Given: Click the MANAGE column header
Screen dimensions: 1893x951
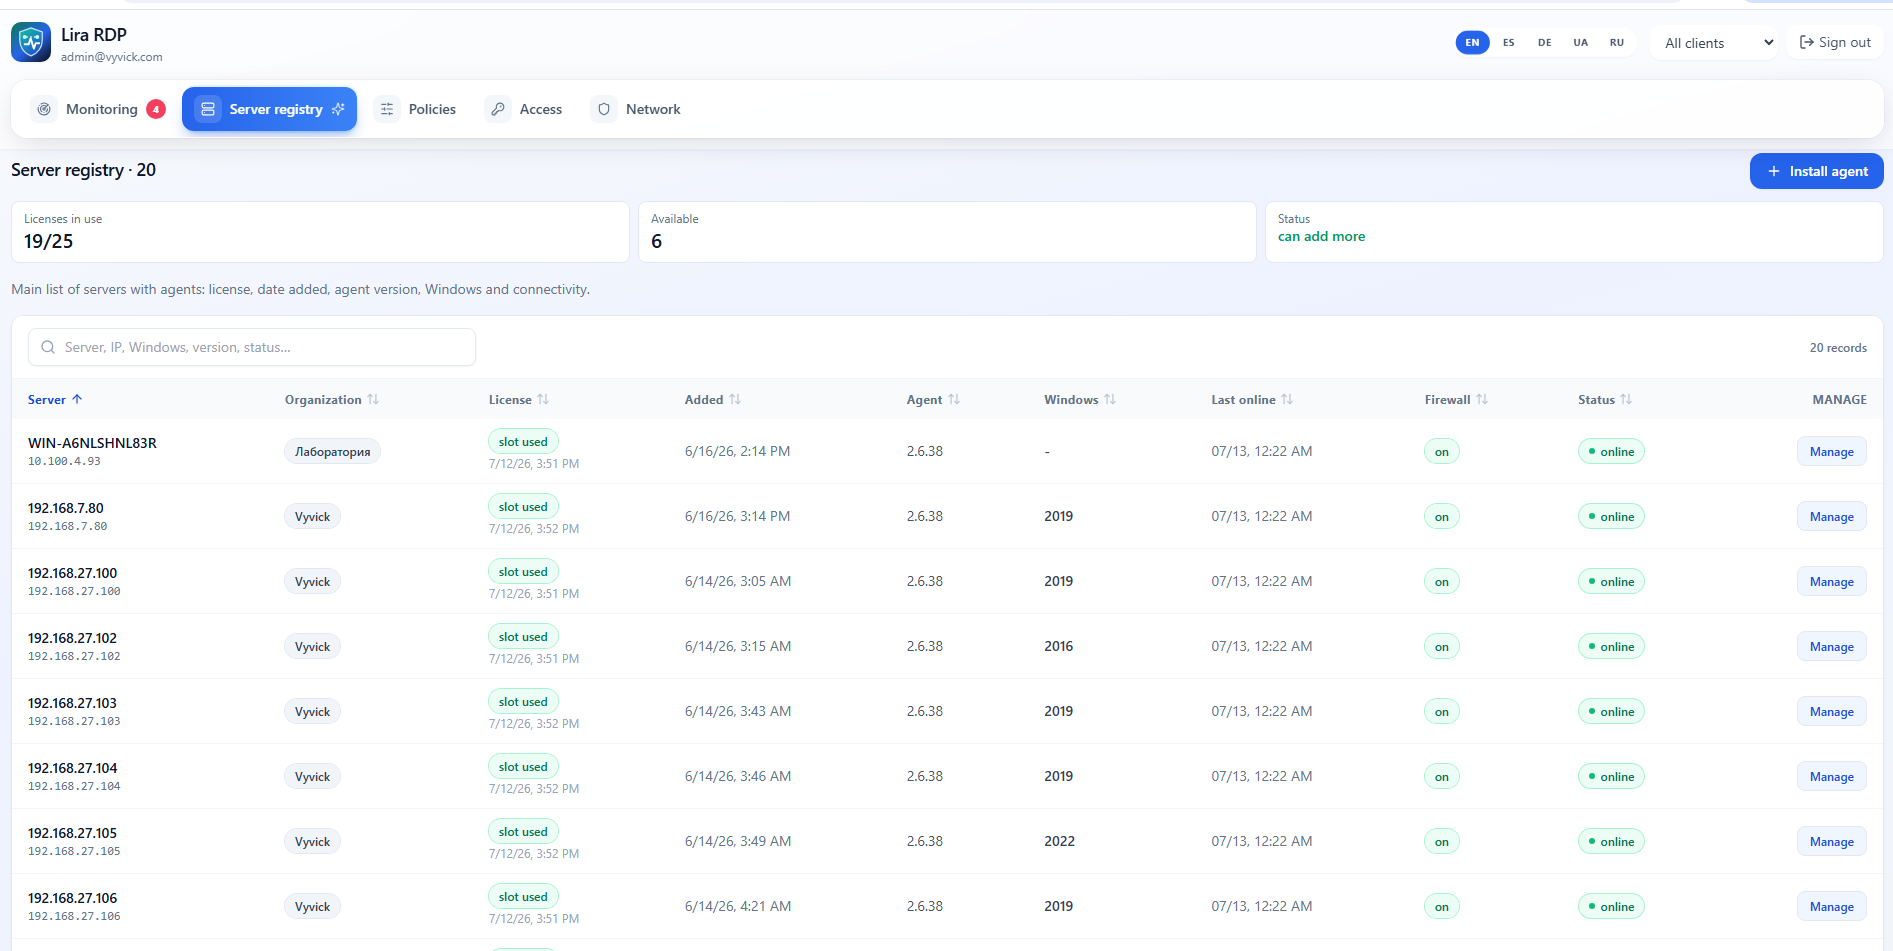Looking at the screenshot, I should click(x=1839, y=399).
